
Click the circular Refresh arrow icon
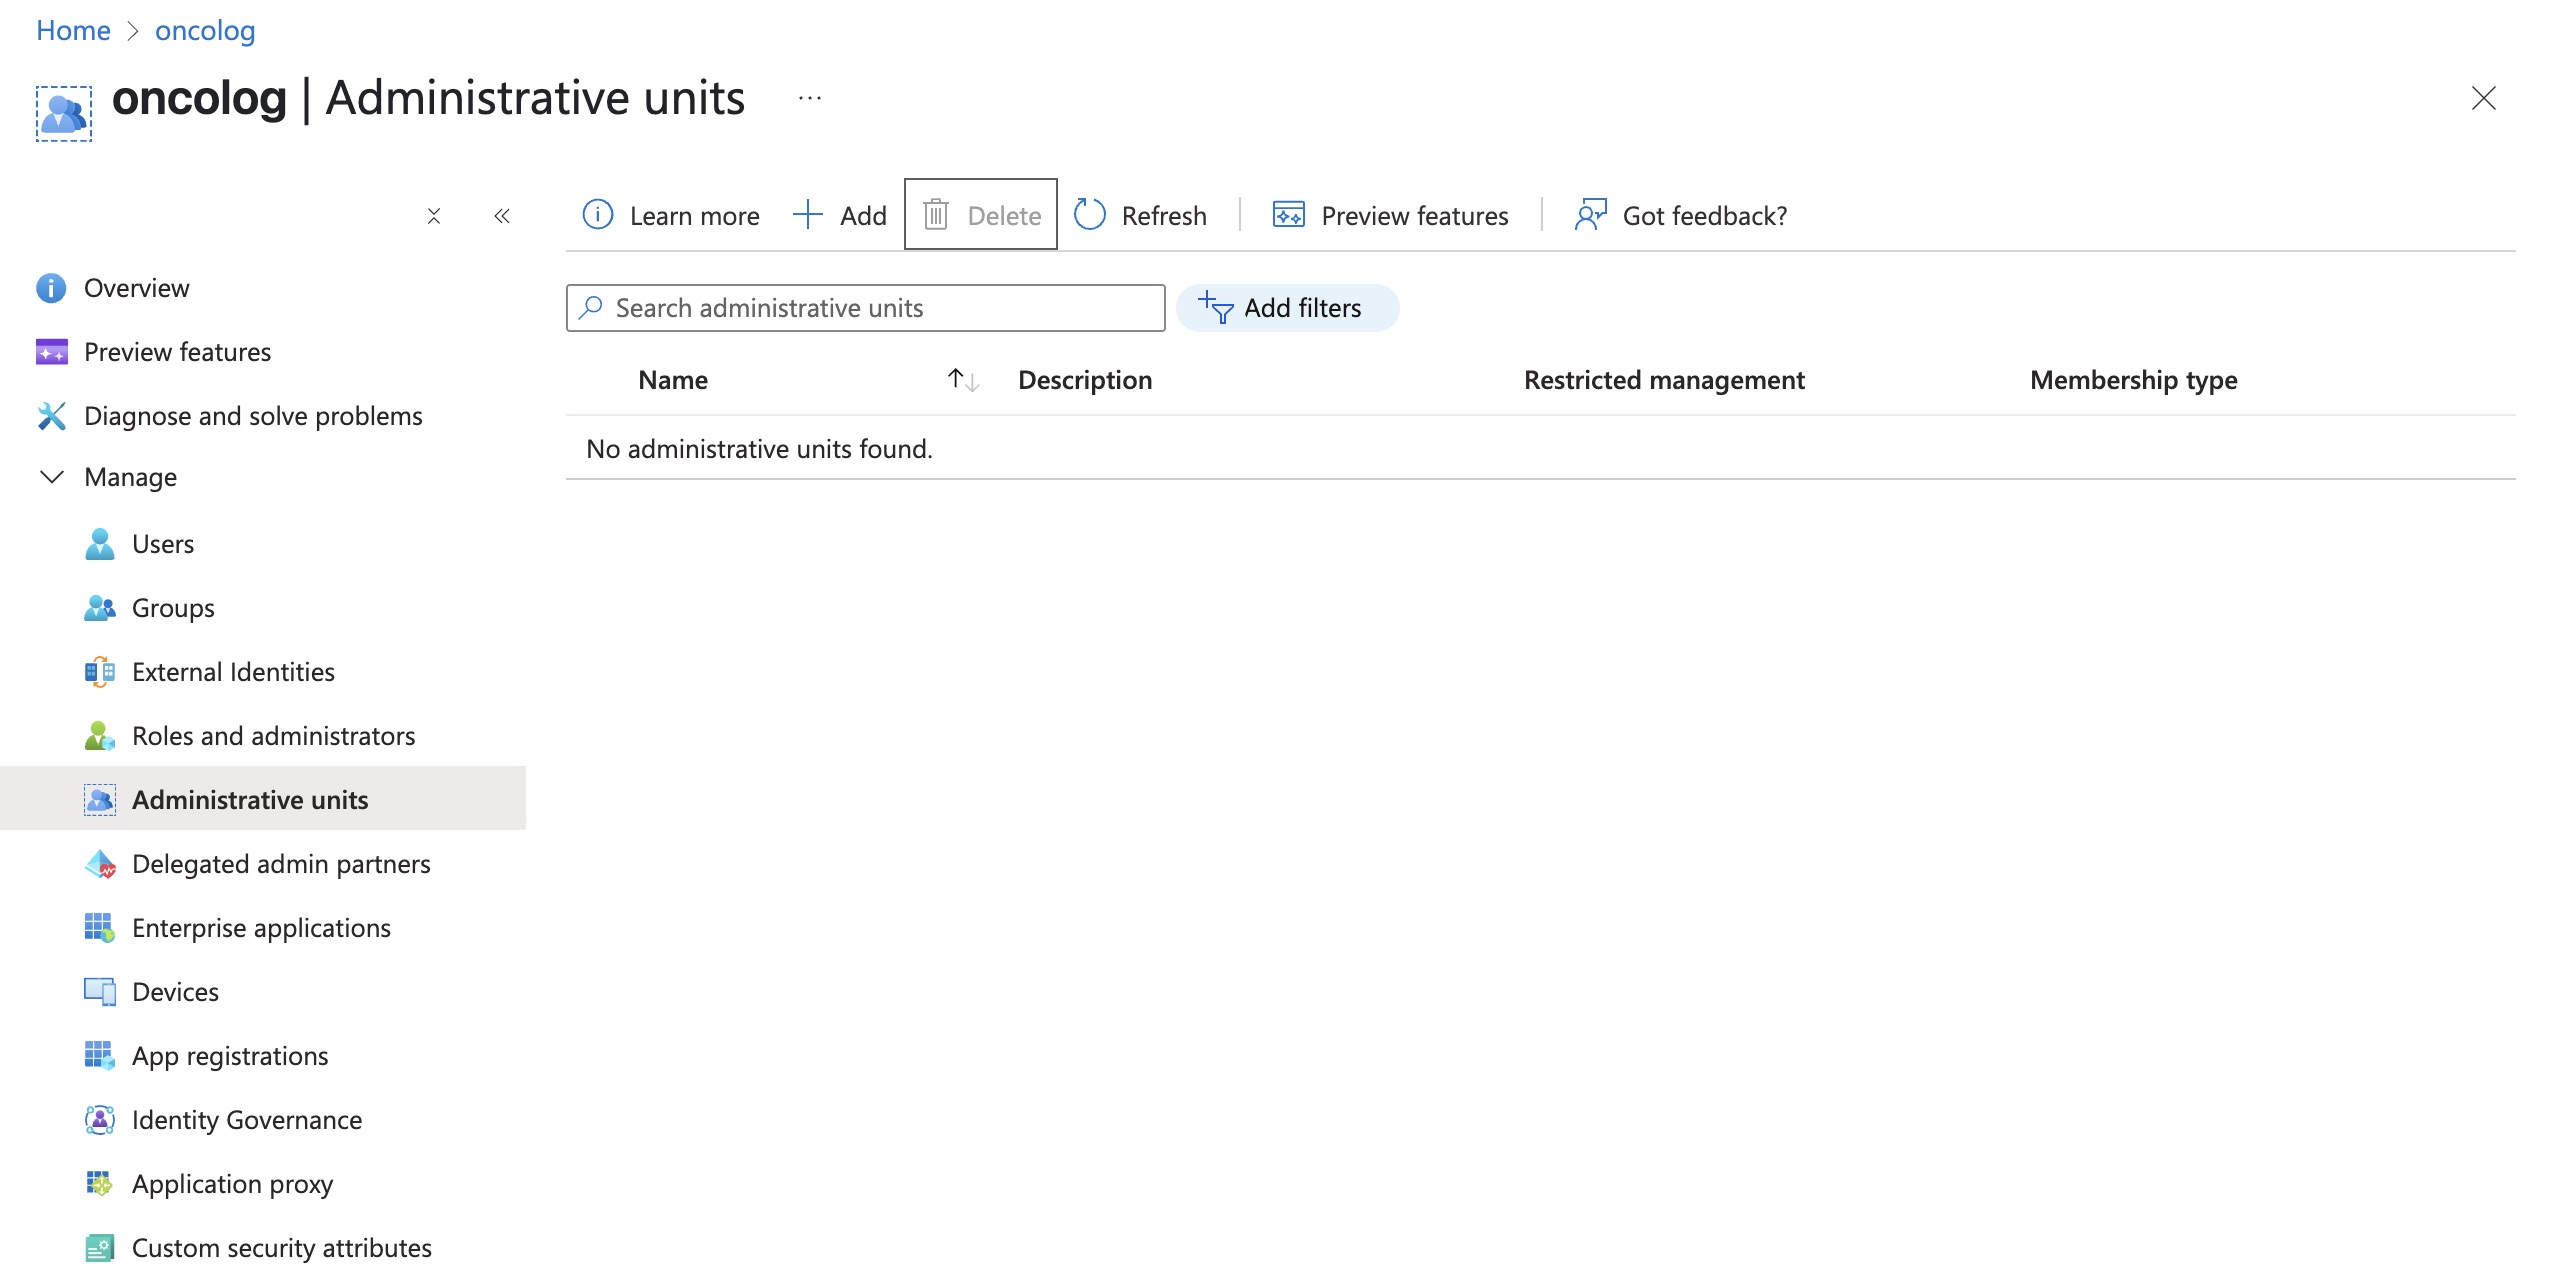pyautogui.click(x=1090, y=215)
